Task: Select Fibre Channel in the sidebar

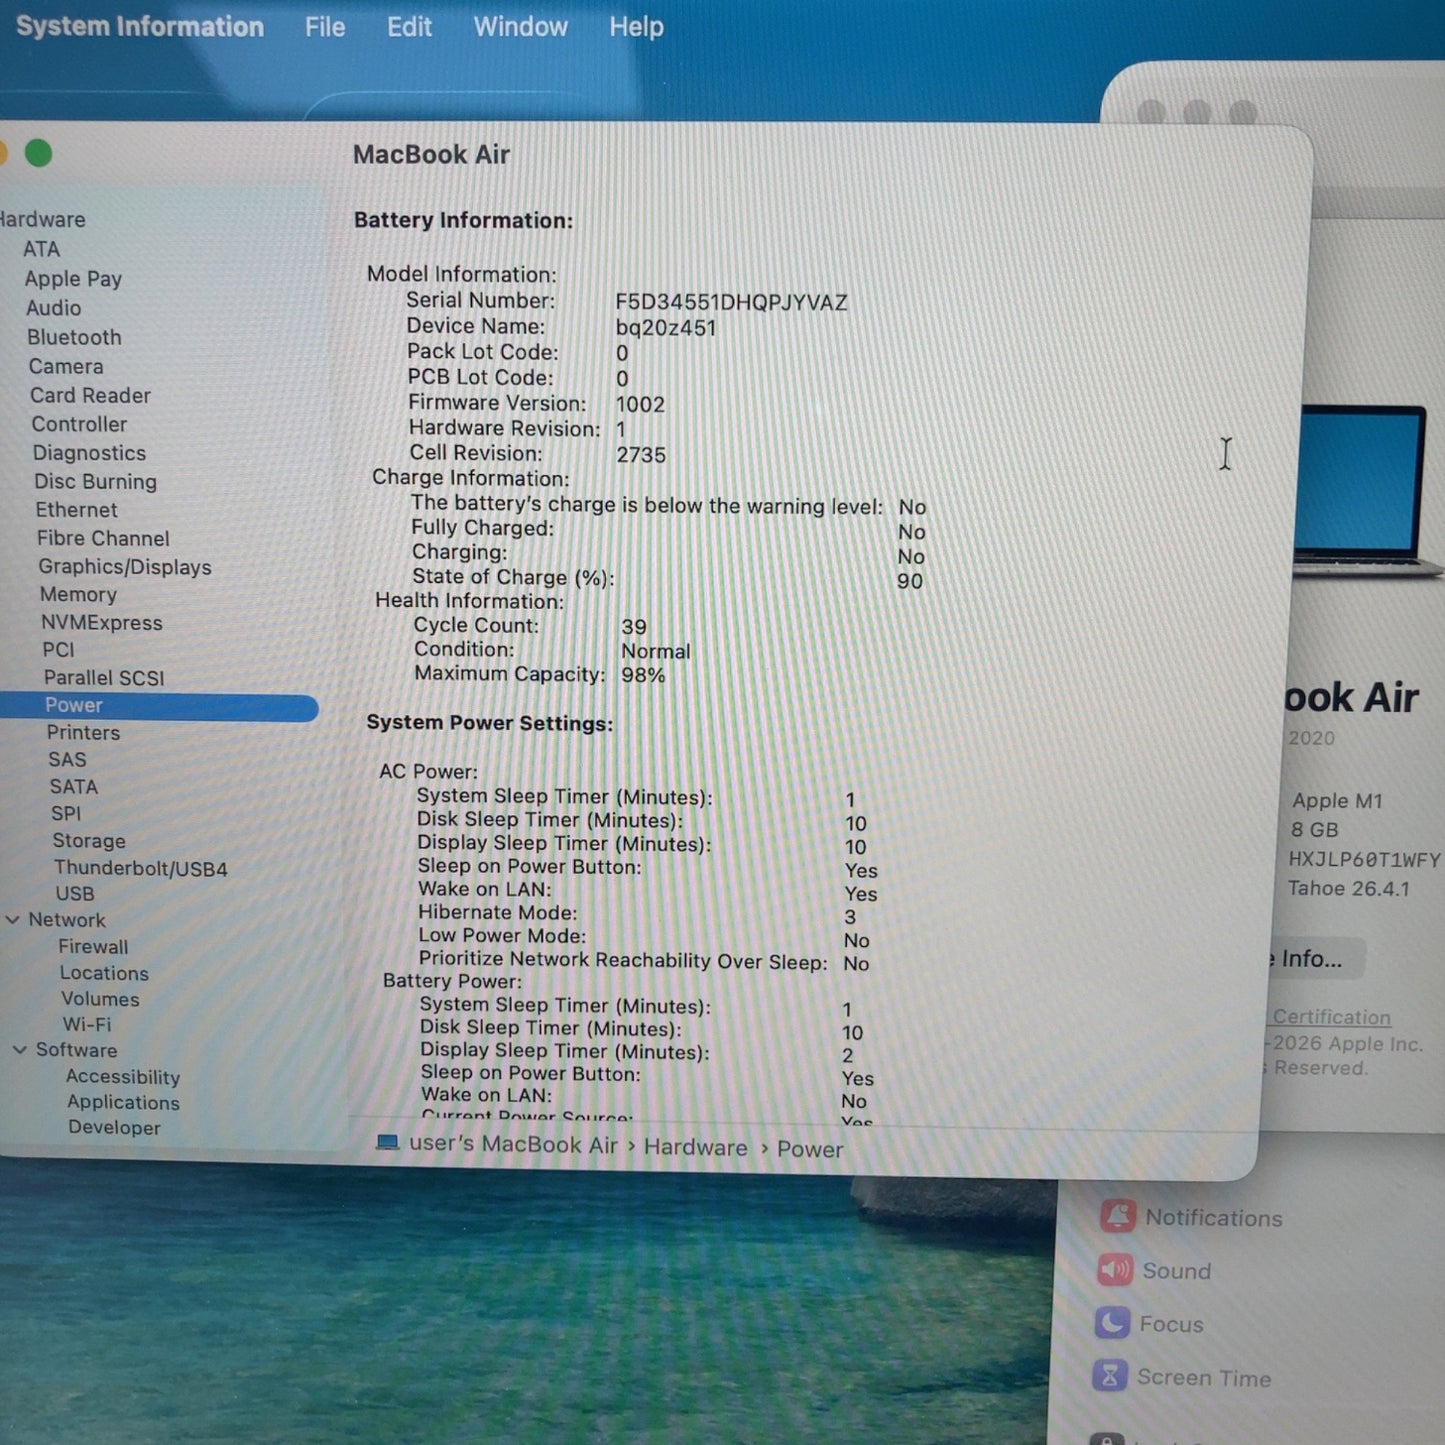Action: point(103,538)
